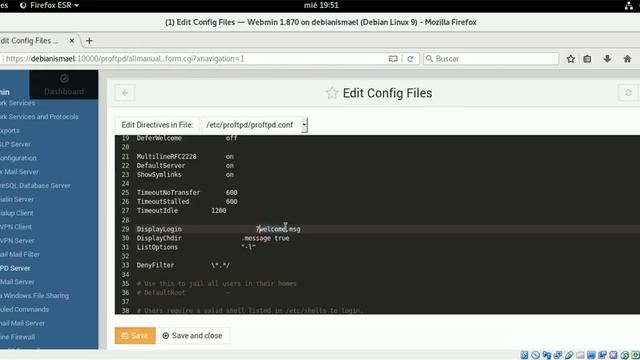This screenshot has height=360, width=640.
Task: Click the MultilineRFC2228 directive on line 21
Action: [167, 156]
